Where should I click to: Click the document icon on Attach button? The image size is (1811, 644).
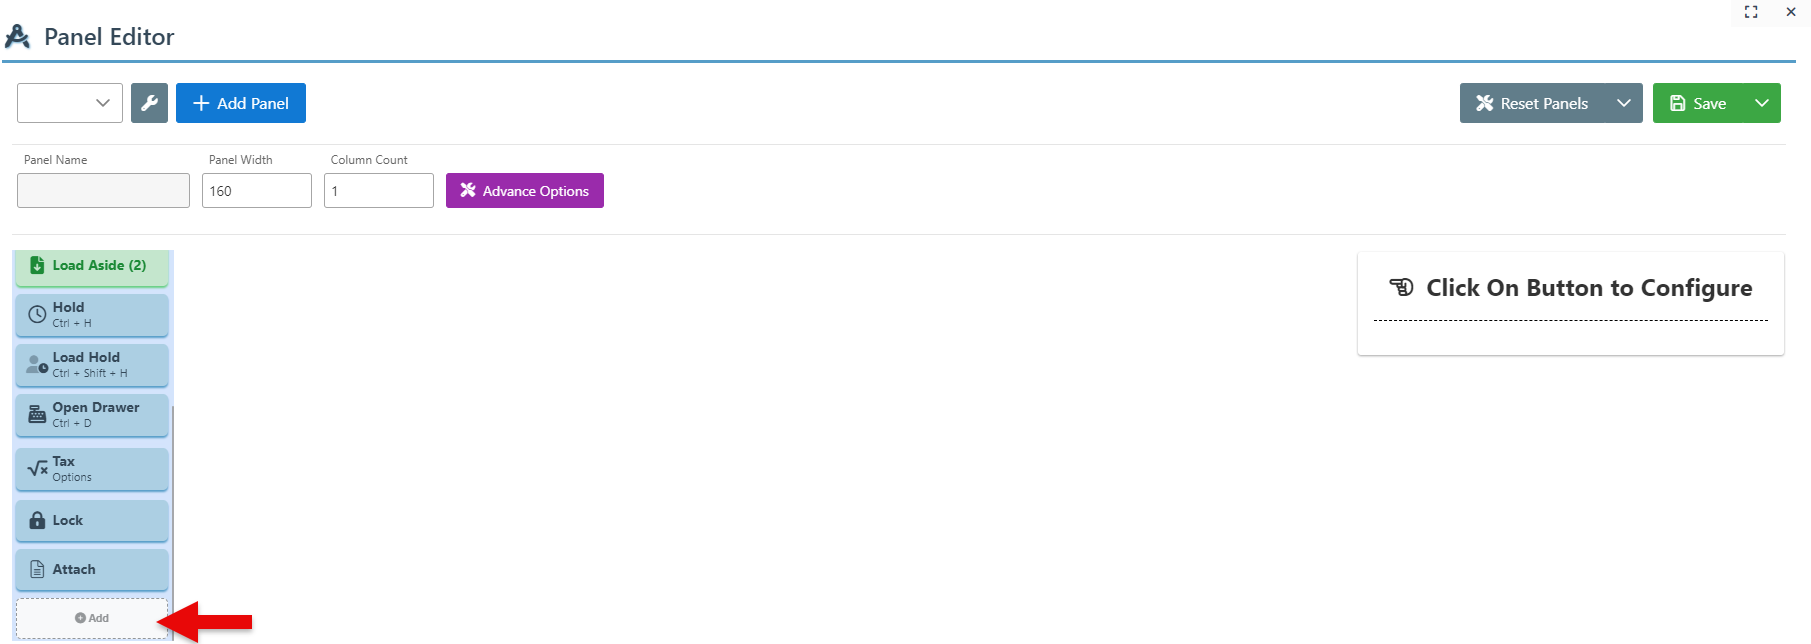click(x=37, y=569)
